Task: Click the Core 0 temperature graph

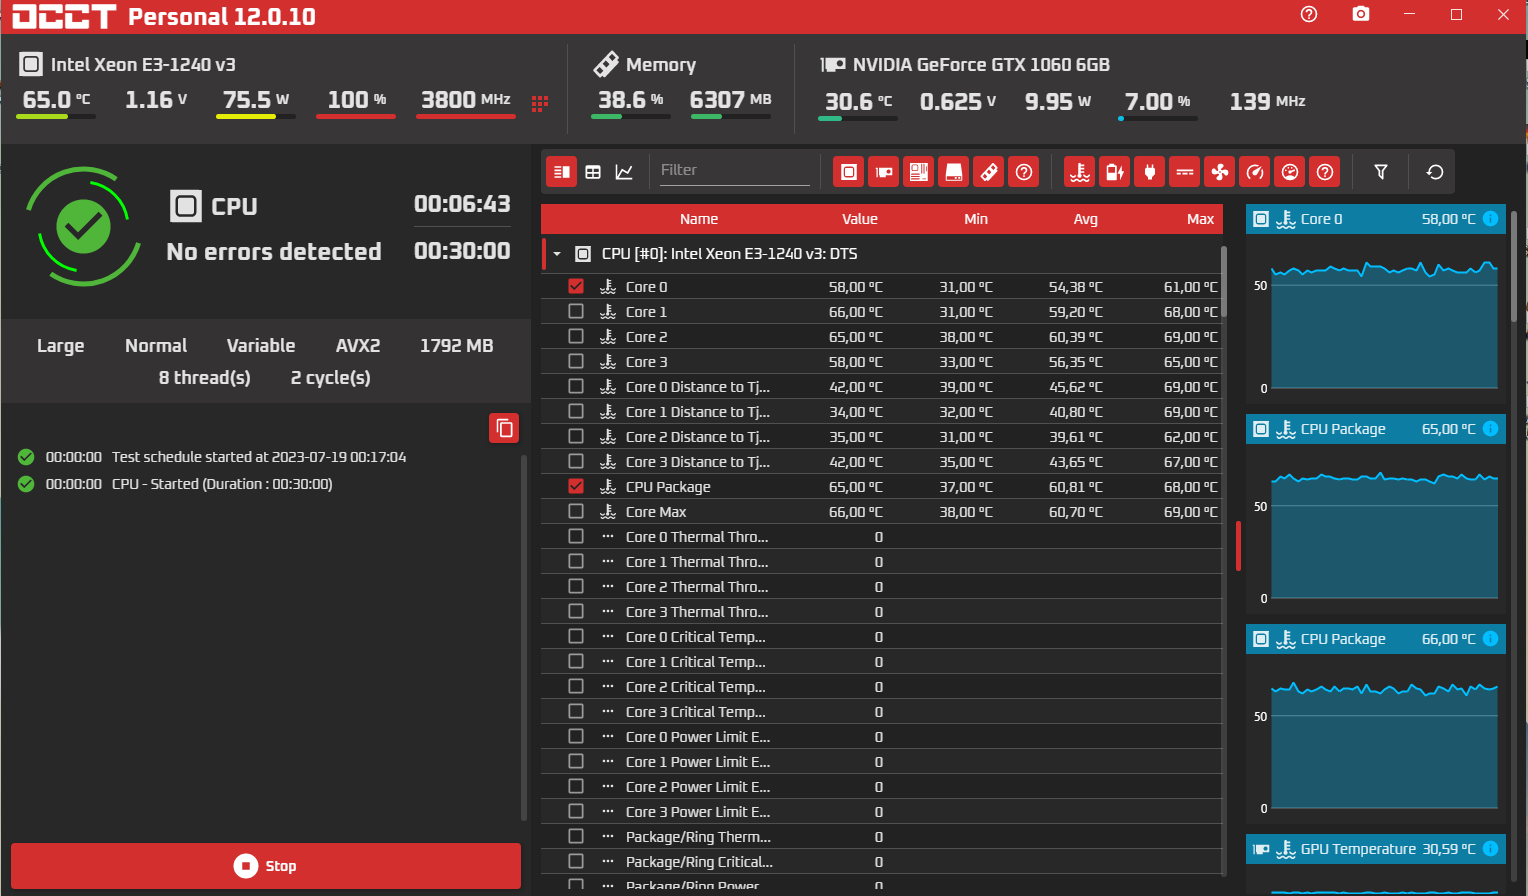Action: click(1384, 323)
